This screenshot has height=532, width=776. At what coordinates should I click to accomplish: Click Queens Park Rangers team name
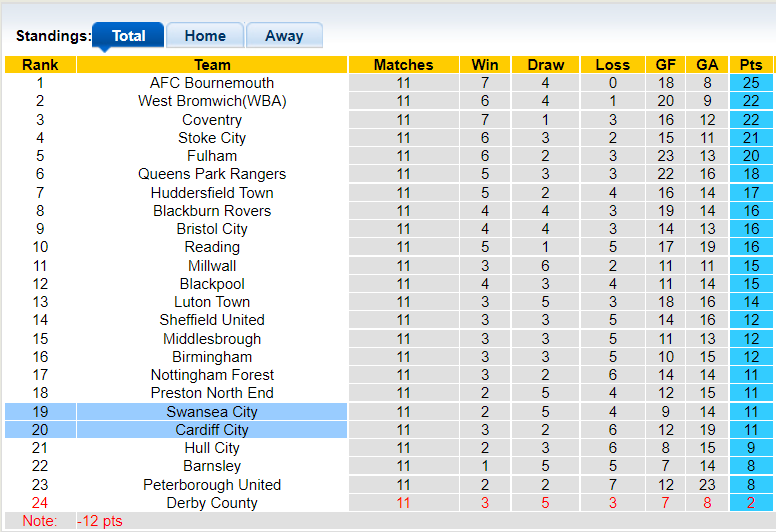click(x=212, y=174)
